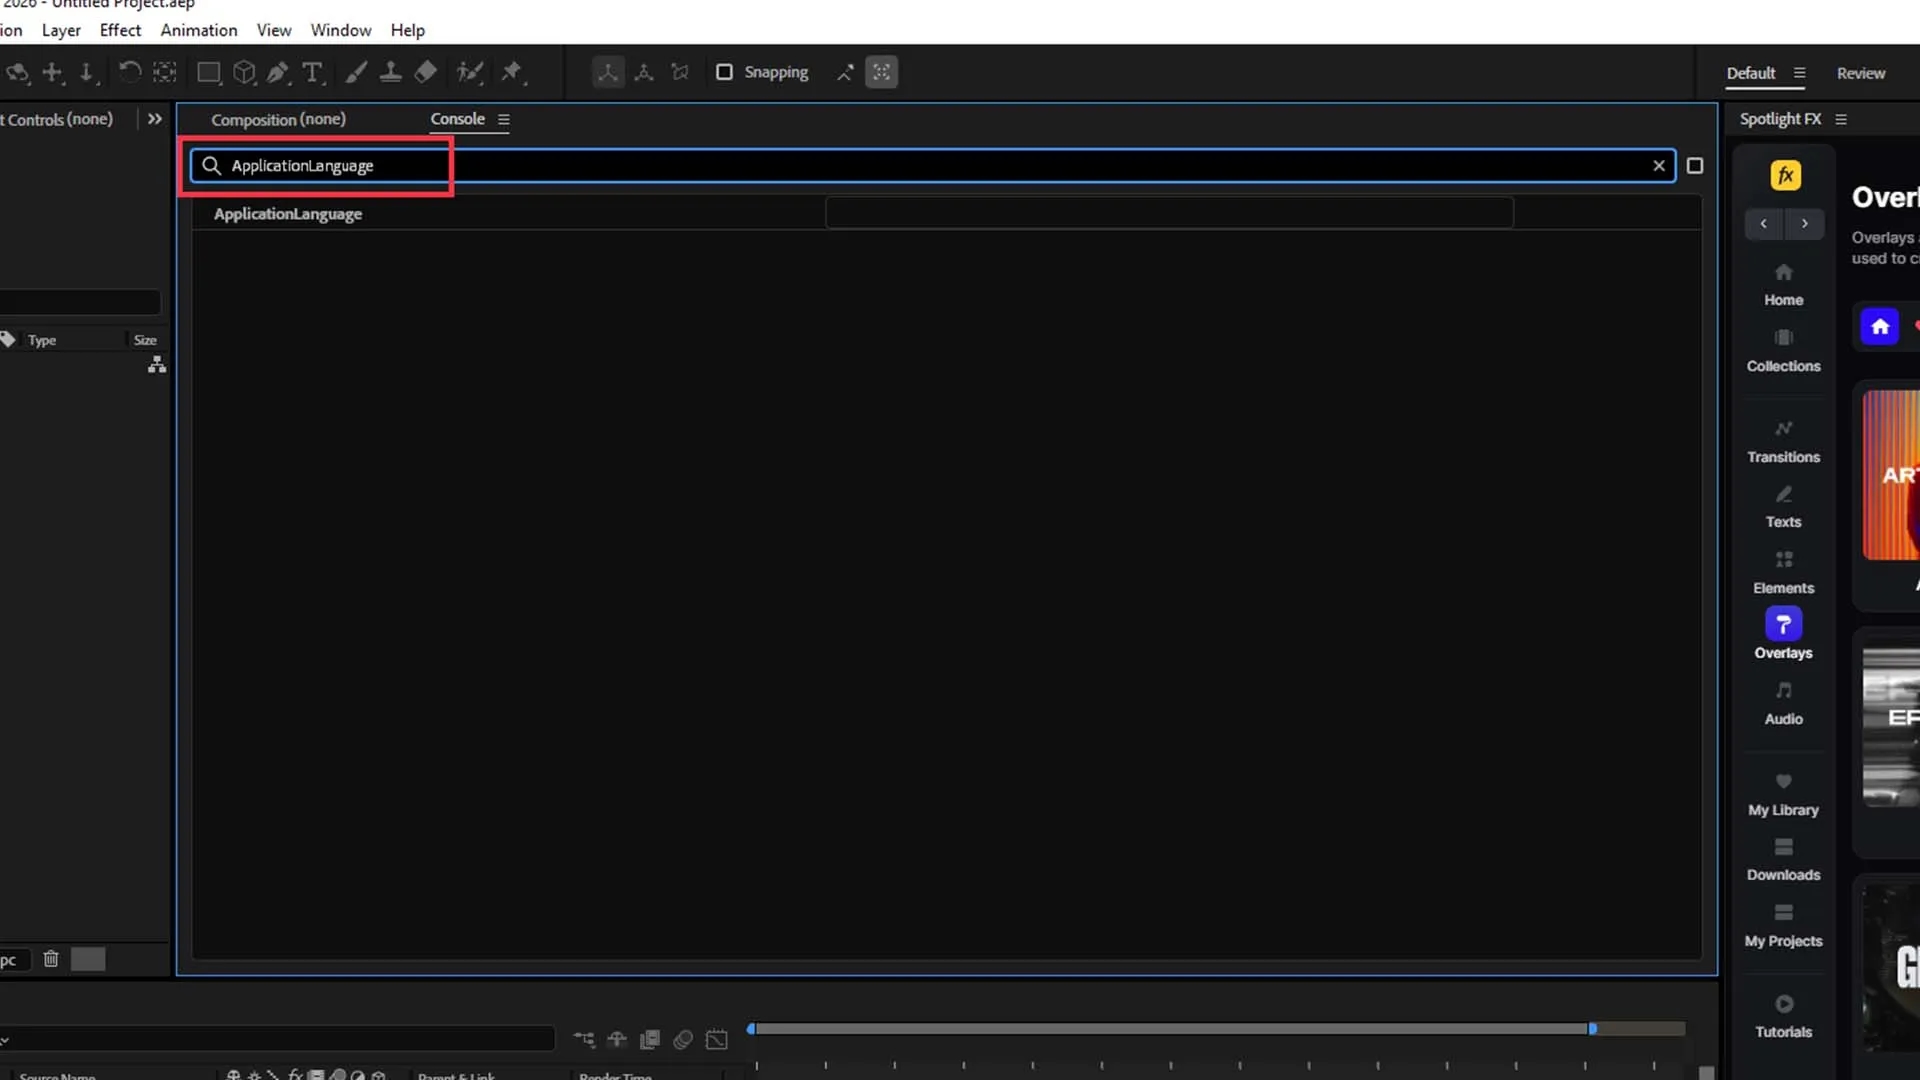
Task: Enable the Snapping checkbox
Action: coord(725,72)
